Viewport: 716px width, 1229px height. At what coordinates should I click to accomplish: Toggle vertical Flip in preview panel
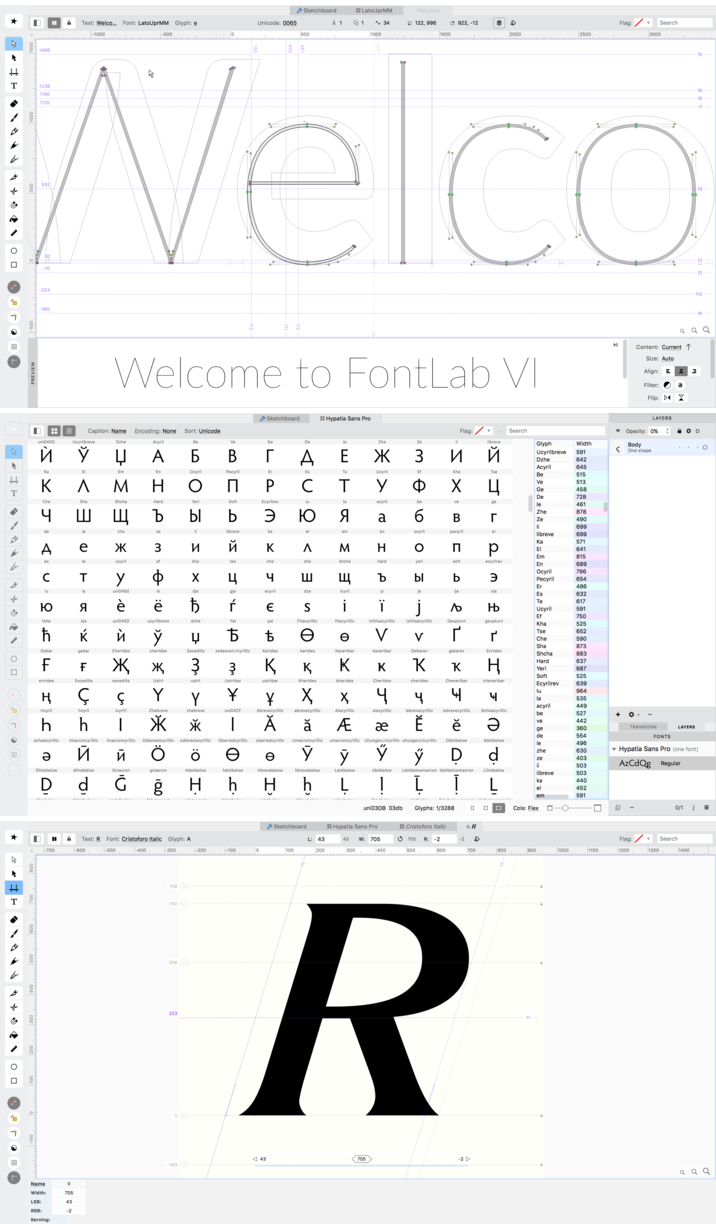click(x=681, y=397)
